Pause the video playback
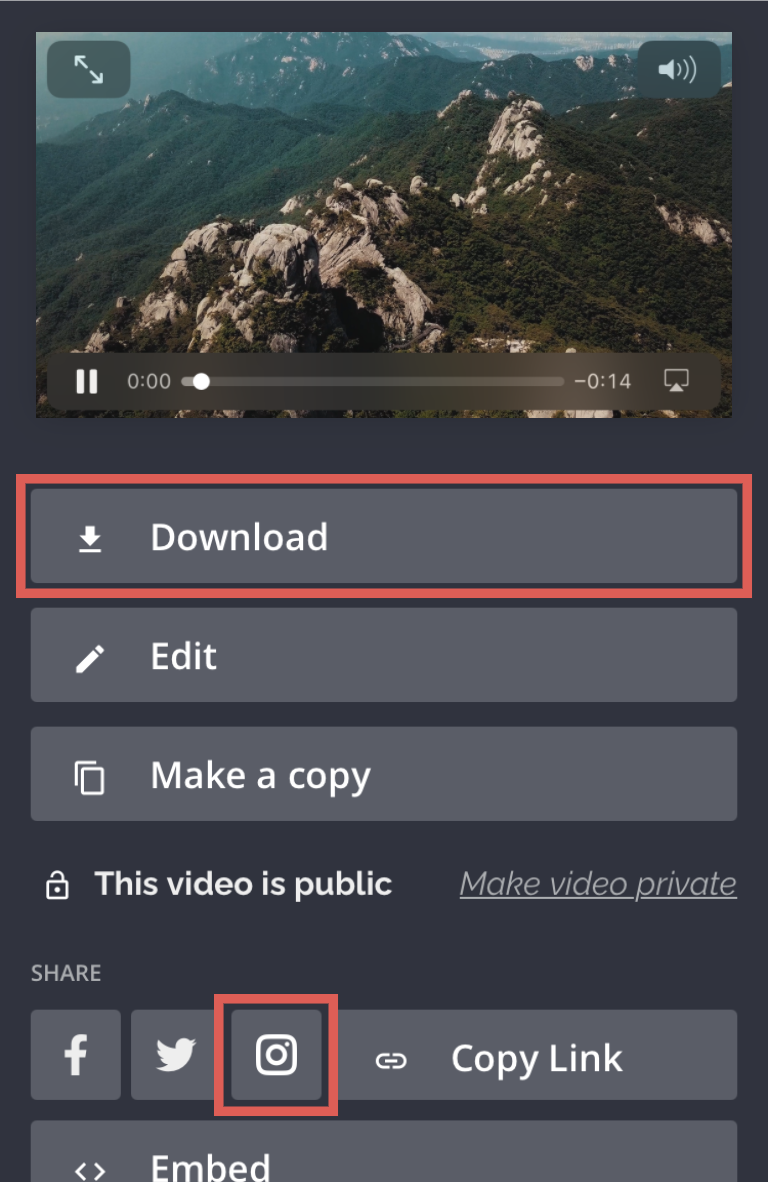Image resolution: width=768 pixels, height=1182 pixels. [x=87, y=381]
